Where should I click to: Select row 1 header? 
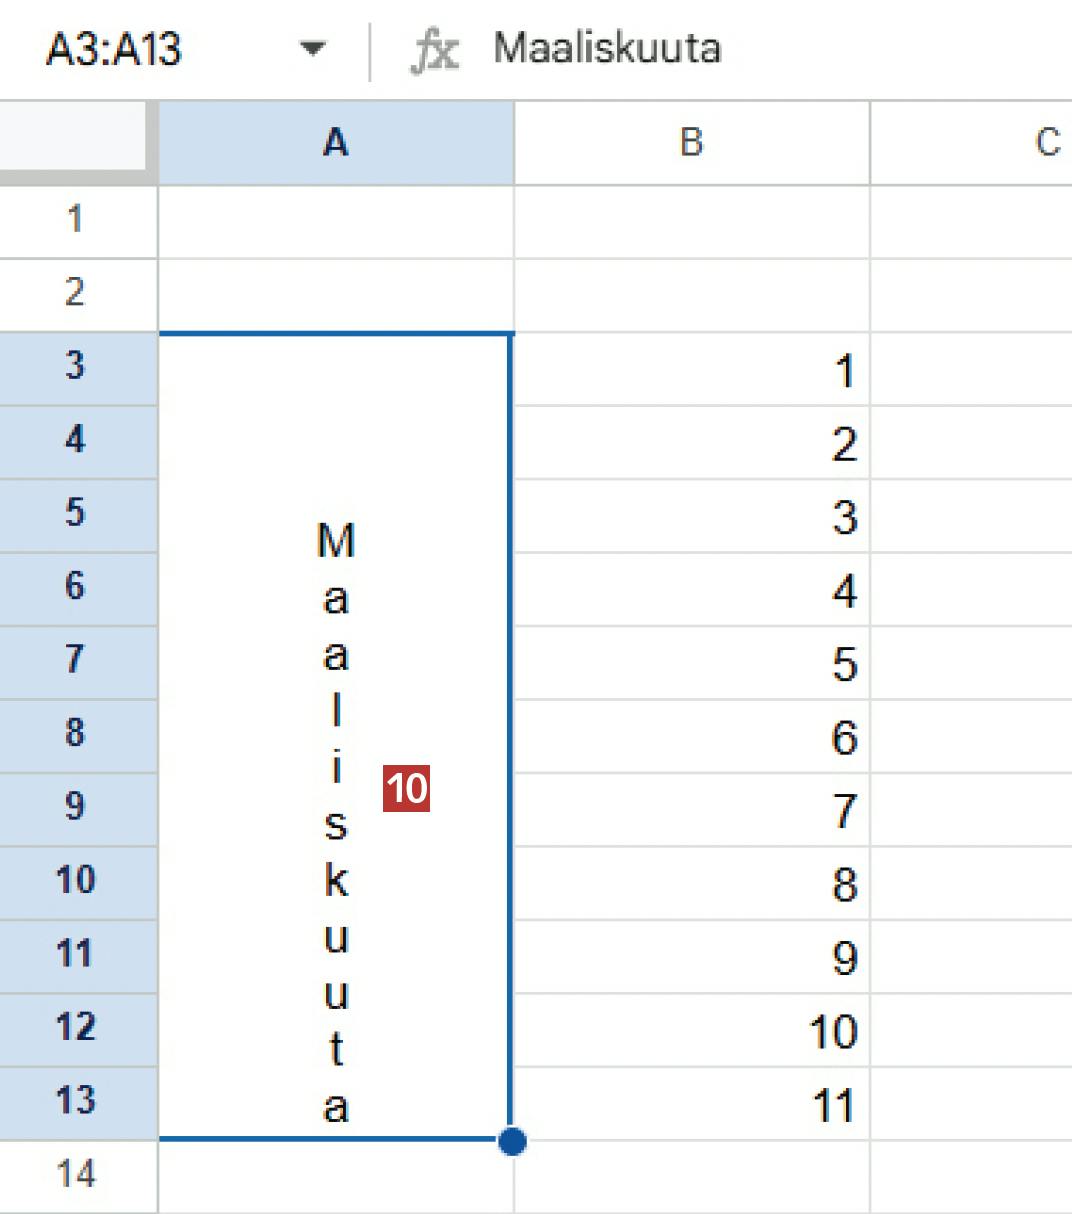click(76, 220)
